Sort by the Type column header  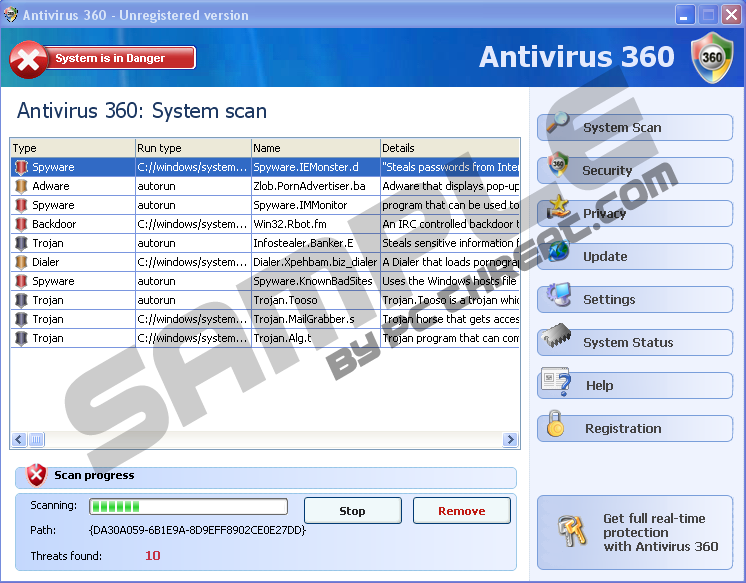[73, 148]
